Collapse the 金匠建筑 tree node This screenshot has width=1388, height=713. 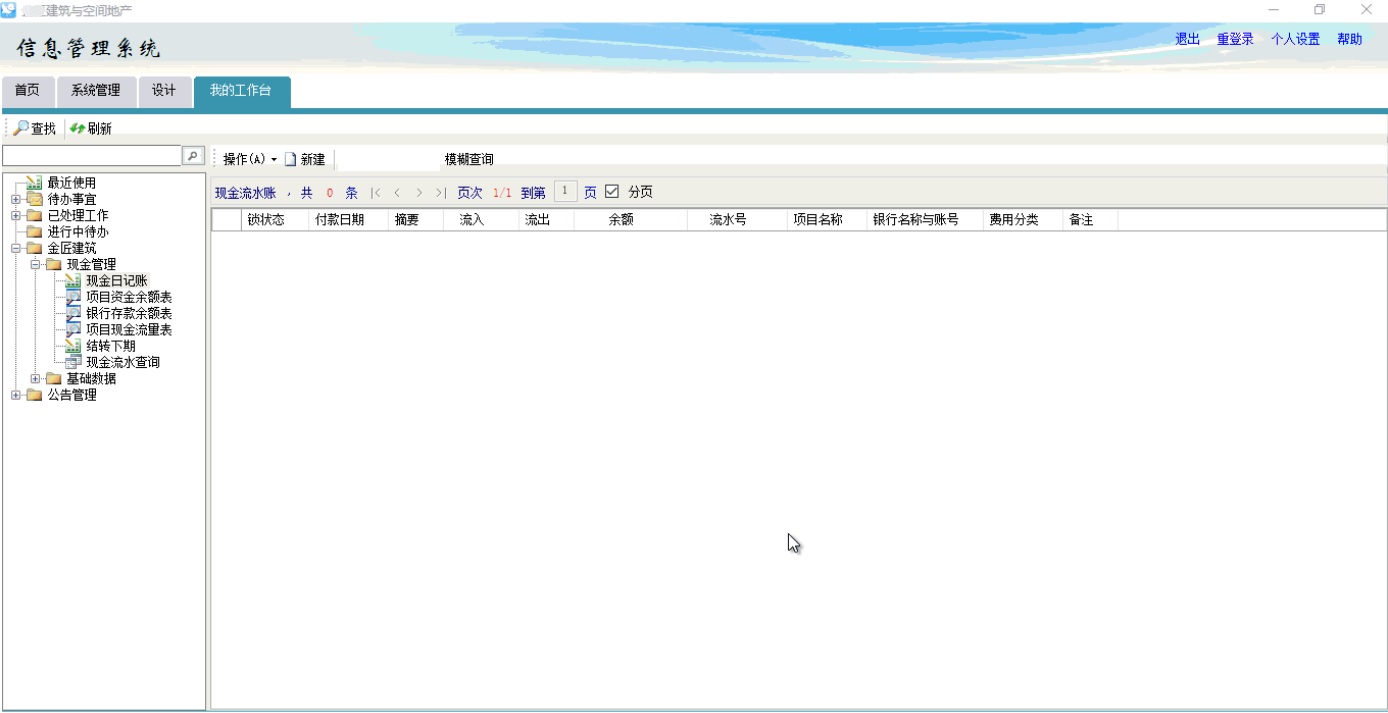[x=16, y=248]
